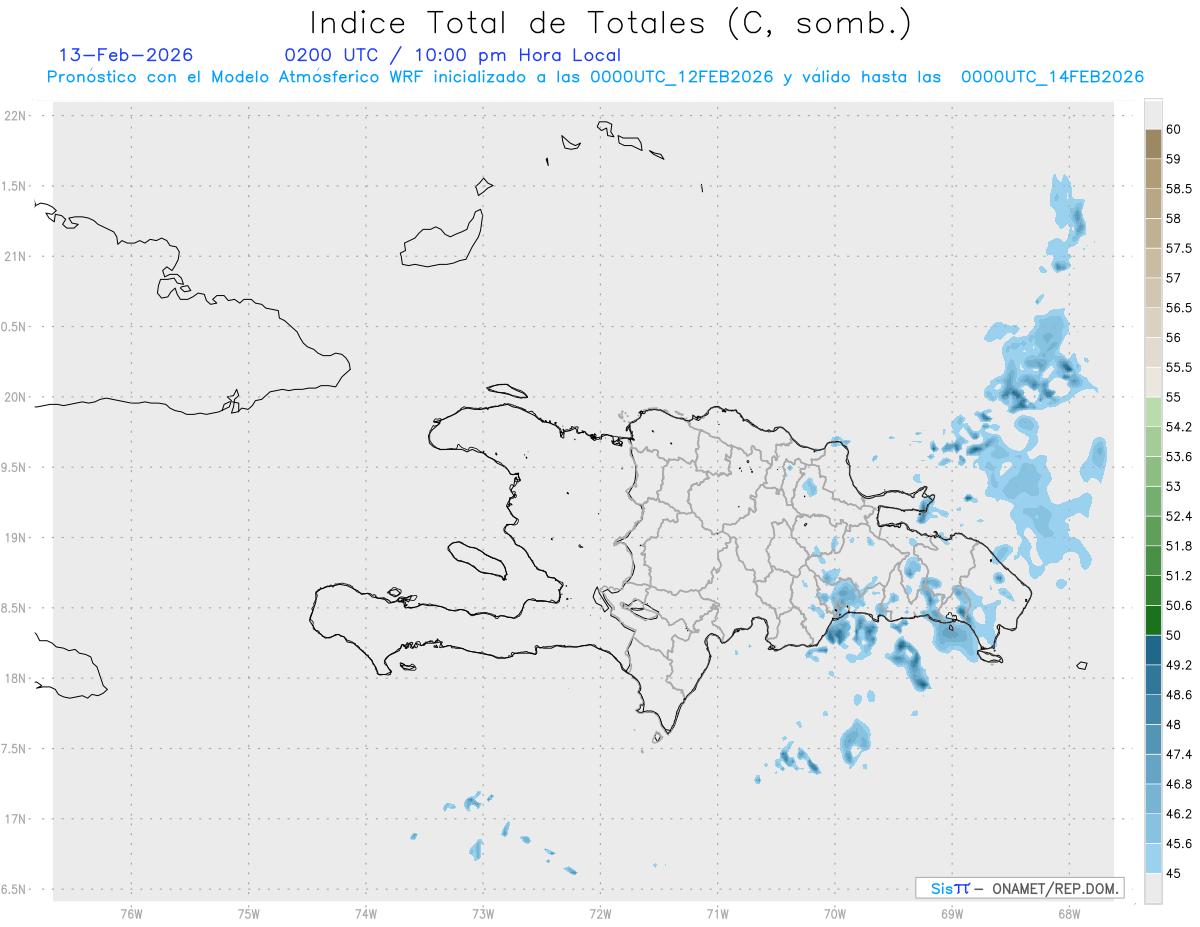Click the "69W" longitude label
Viewport: 1200px width, 927px height.
(x=952, y=913)
